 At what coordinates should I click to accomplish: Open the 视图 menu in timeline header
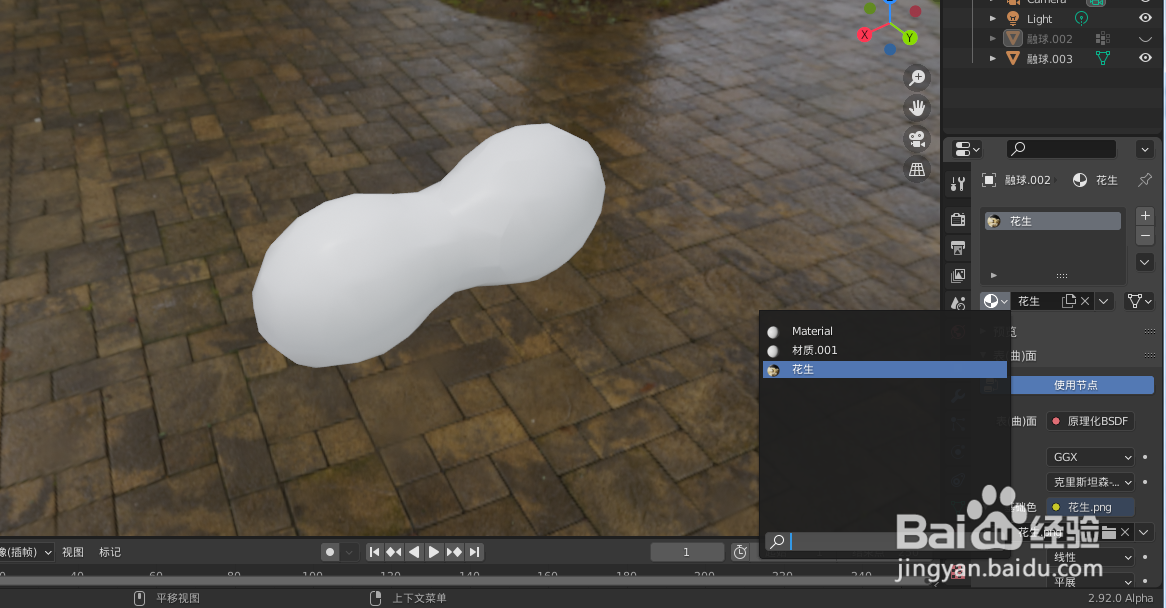[x=72, y=551]
